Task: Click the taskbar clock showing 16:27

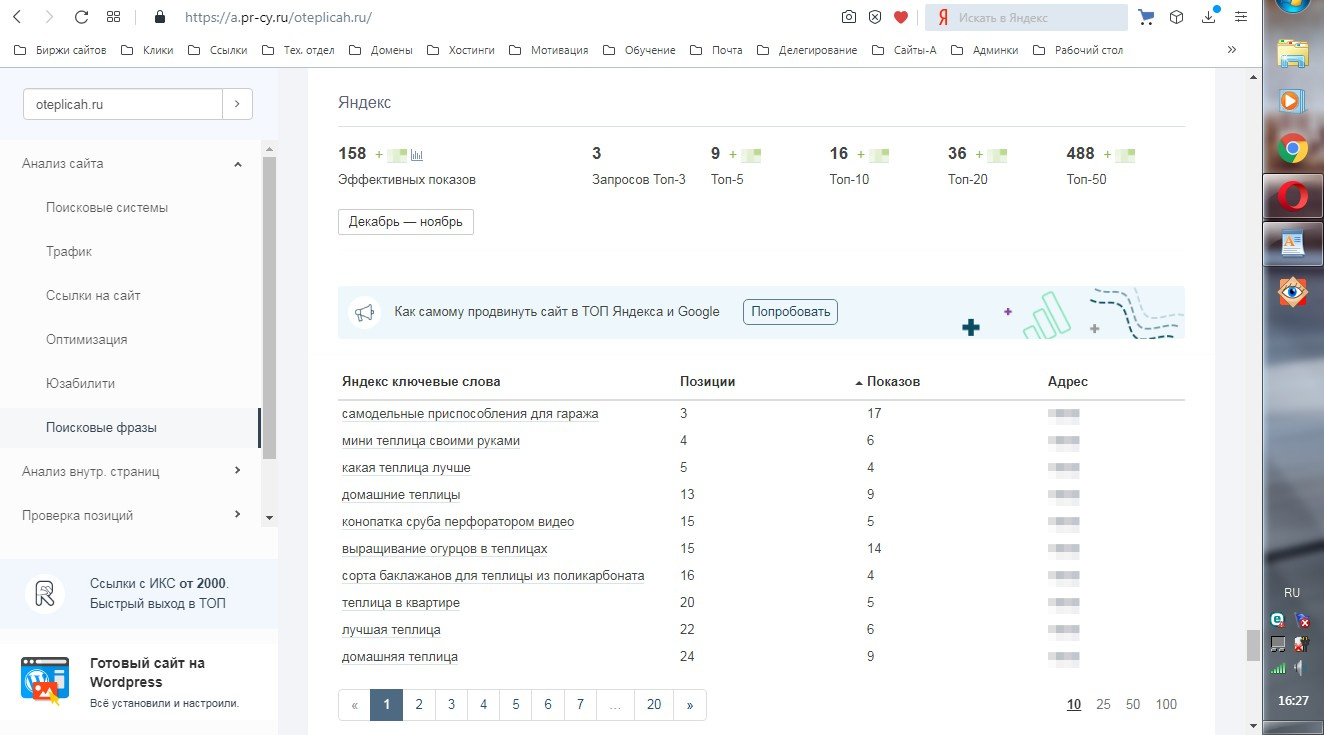Action: 1293,701
